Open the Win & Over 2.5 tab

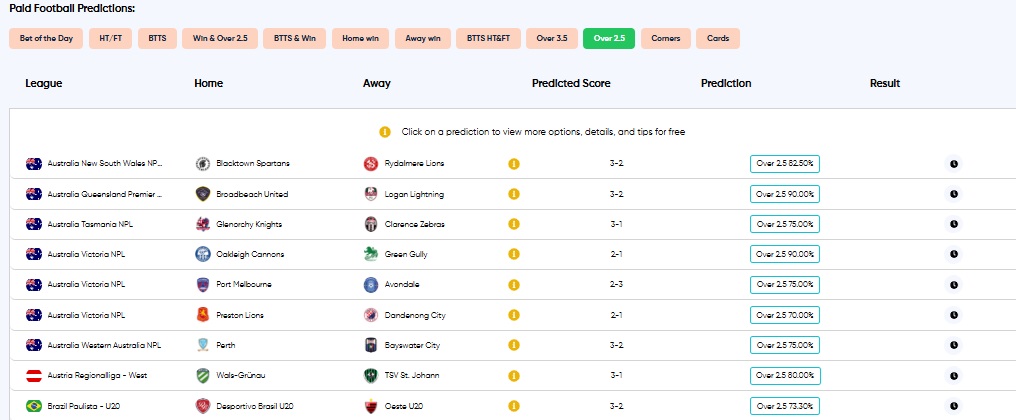220,38
